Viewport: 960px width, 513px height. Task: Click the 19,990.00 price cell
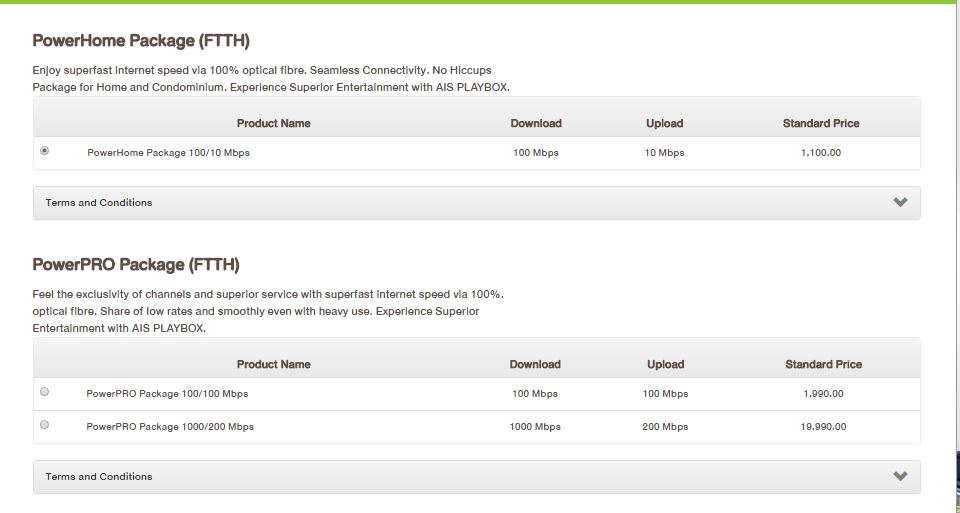tap(823, 427)
